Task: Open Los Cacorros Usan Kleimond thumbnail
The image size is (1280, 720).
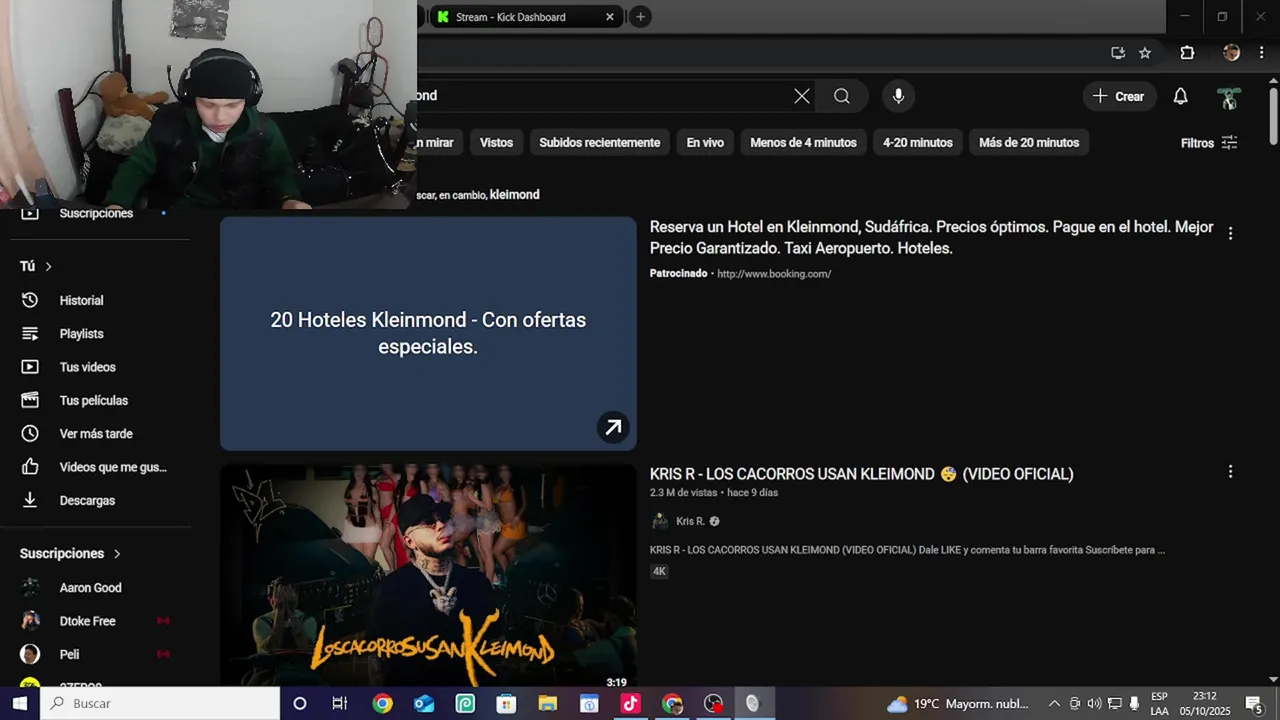Action: (428, 575)
